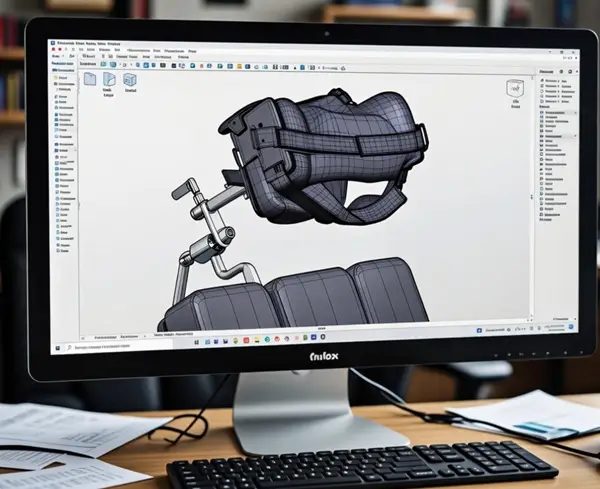Click the gear icon in right panel header
This screenshot has width=600, height=489.
(560, 72)
